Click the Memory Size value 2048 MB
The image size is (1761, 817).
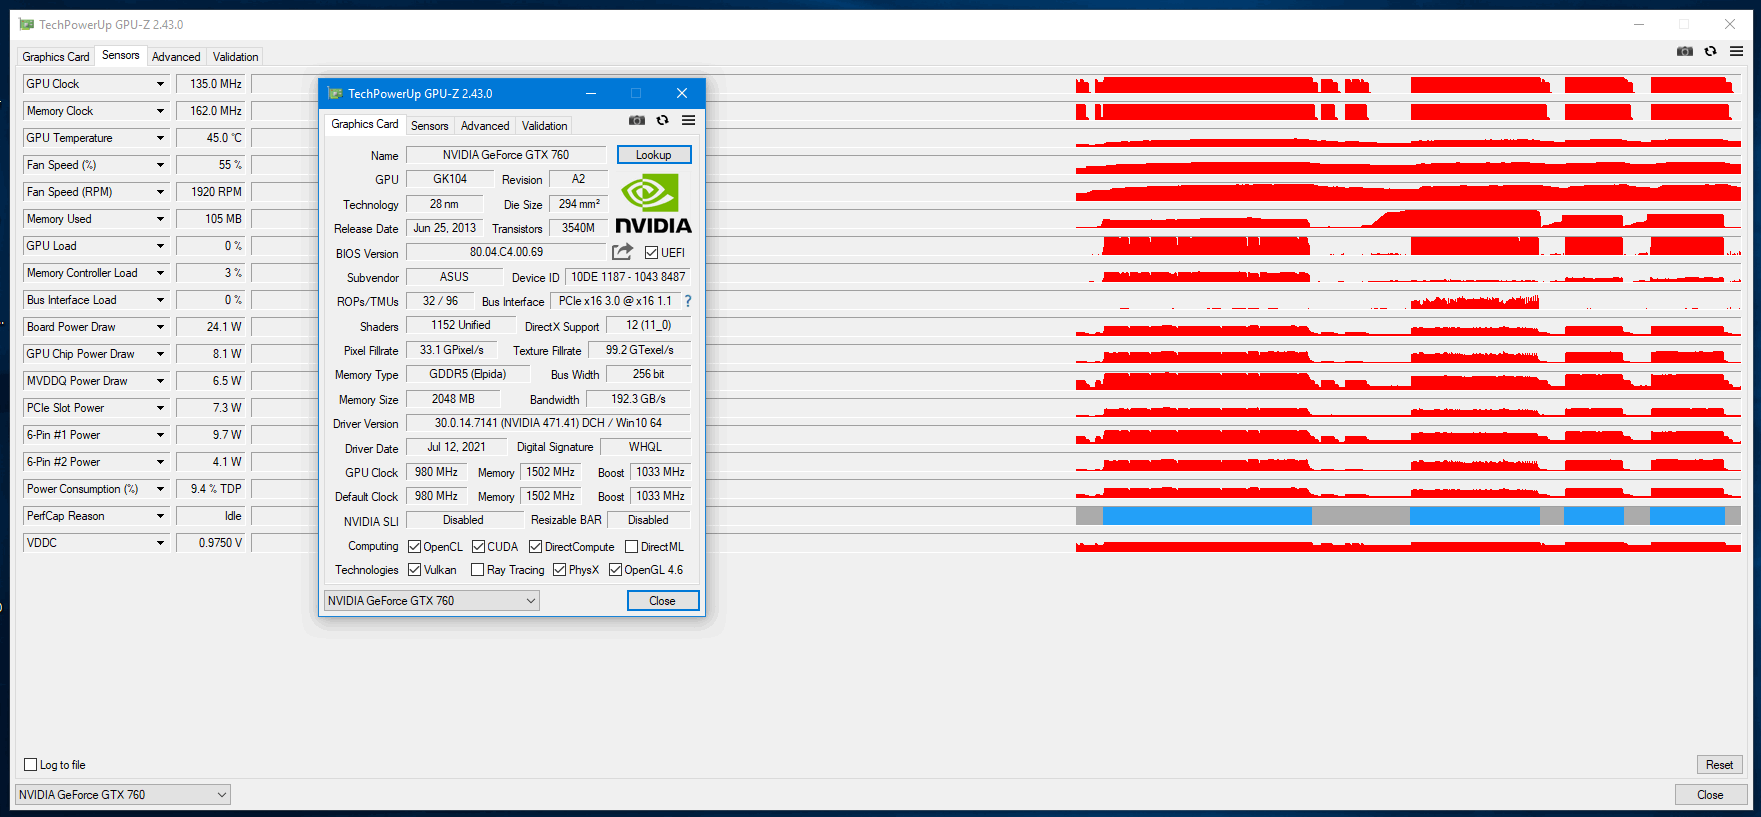453,399
